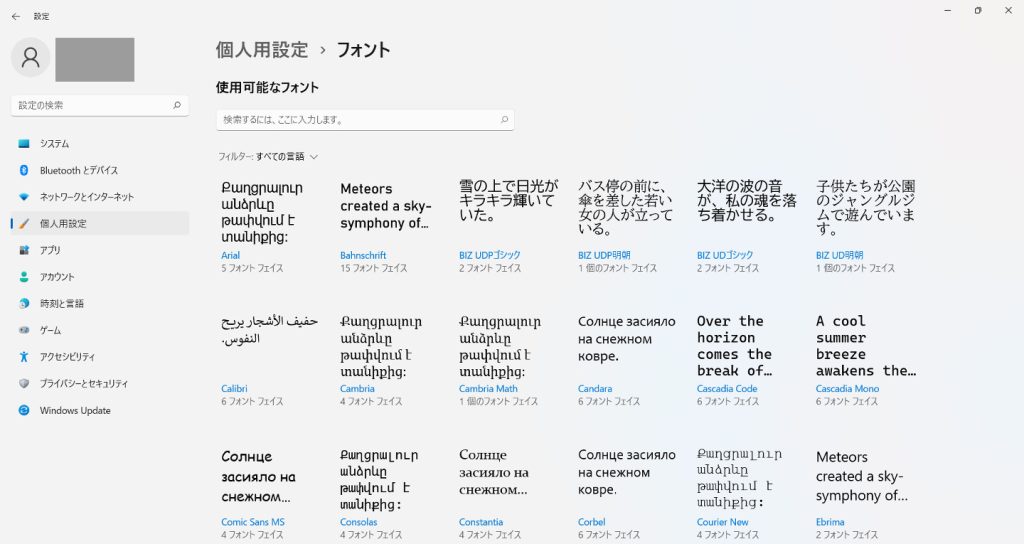Open the Bahnschrift font name link
This screenshot has height=544, width=1024.
[363, 255]
